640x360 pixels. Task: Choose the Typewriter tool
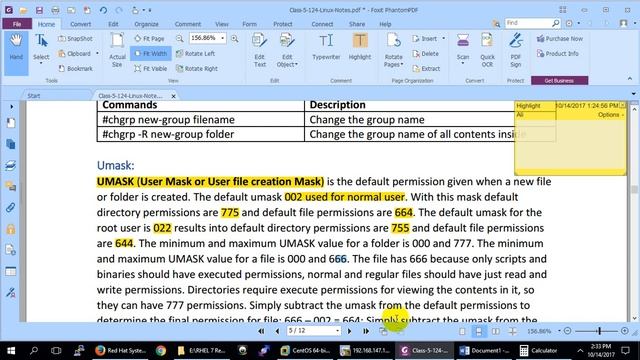(x=326, y=47)
